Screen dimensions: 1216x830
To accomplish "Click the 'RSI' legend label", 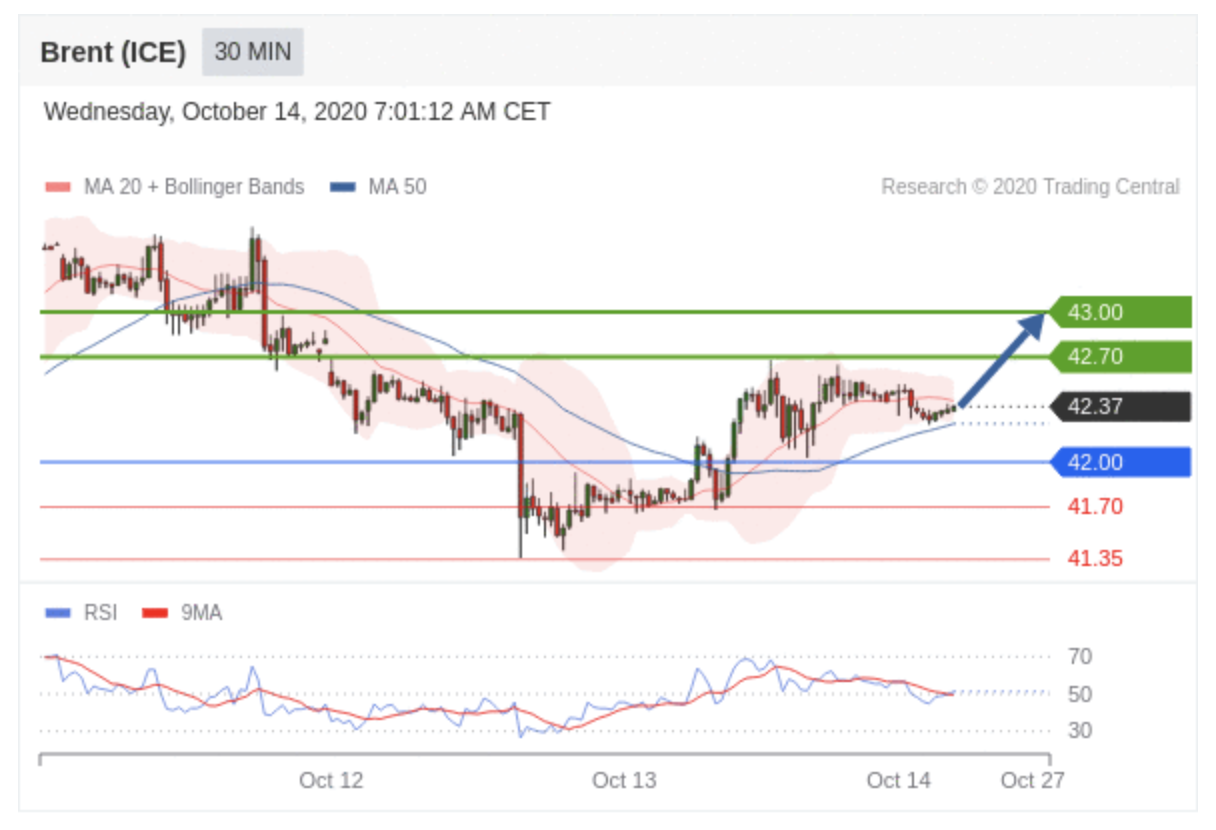I will 100,613.
